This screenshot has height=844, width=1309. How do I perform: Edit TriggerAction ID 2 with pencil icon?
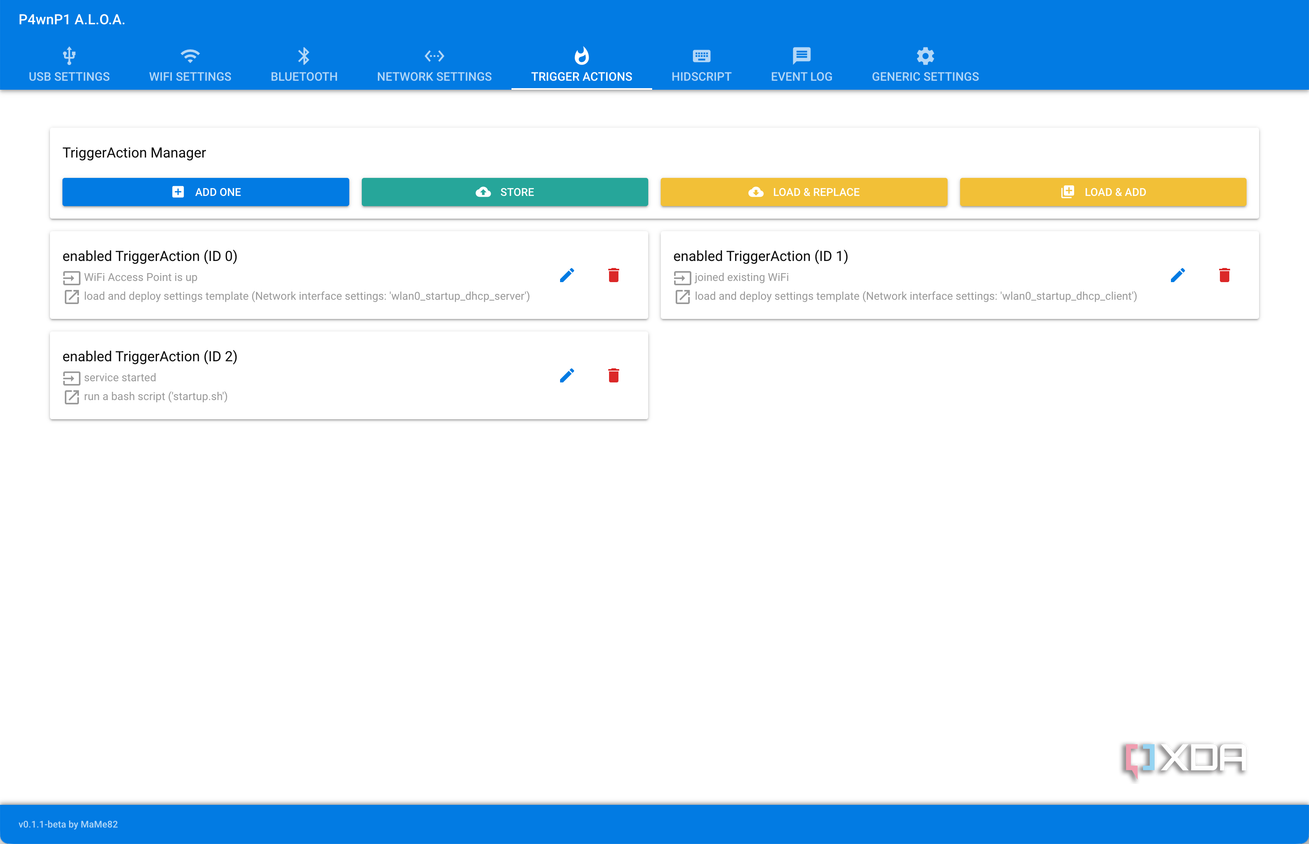[567, 375]
